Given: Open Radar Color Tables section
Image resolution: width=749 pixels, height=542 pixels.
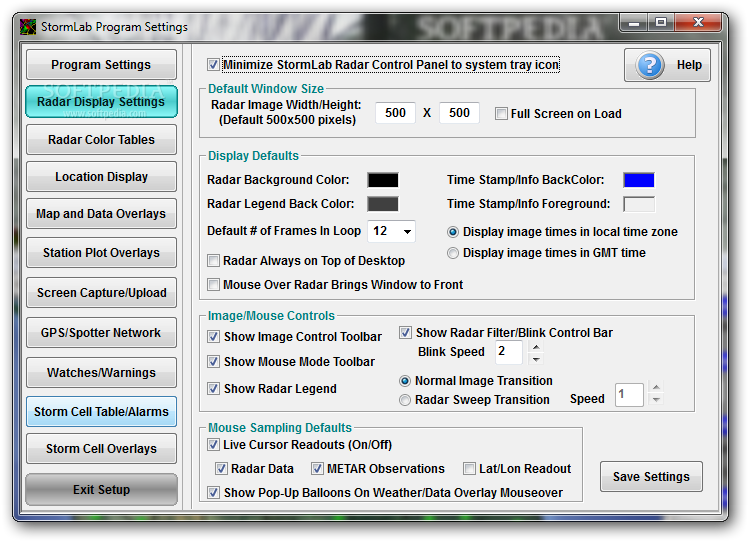Looking at the screenshot, I should 101,139.
